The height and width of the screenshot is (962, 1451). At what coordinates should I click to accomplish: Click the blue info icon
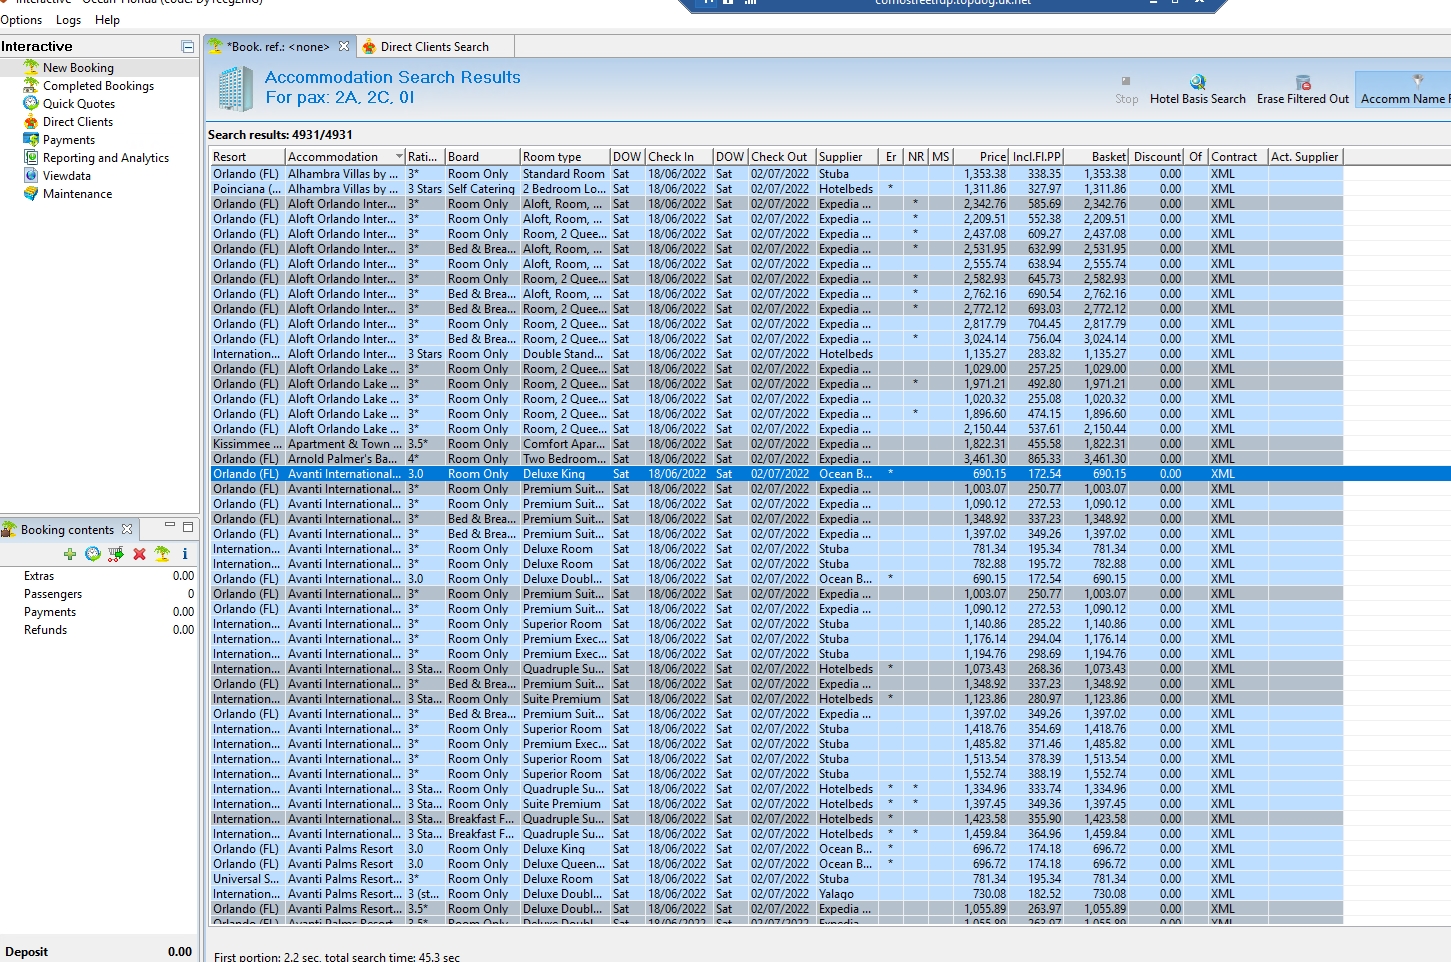185,554
